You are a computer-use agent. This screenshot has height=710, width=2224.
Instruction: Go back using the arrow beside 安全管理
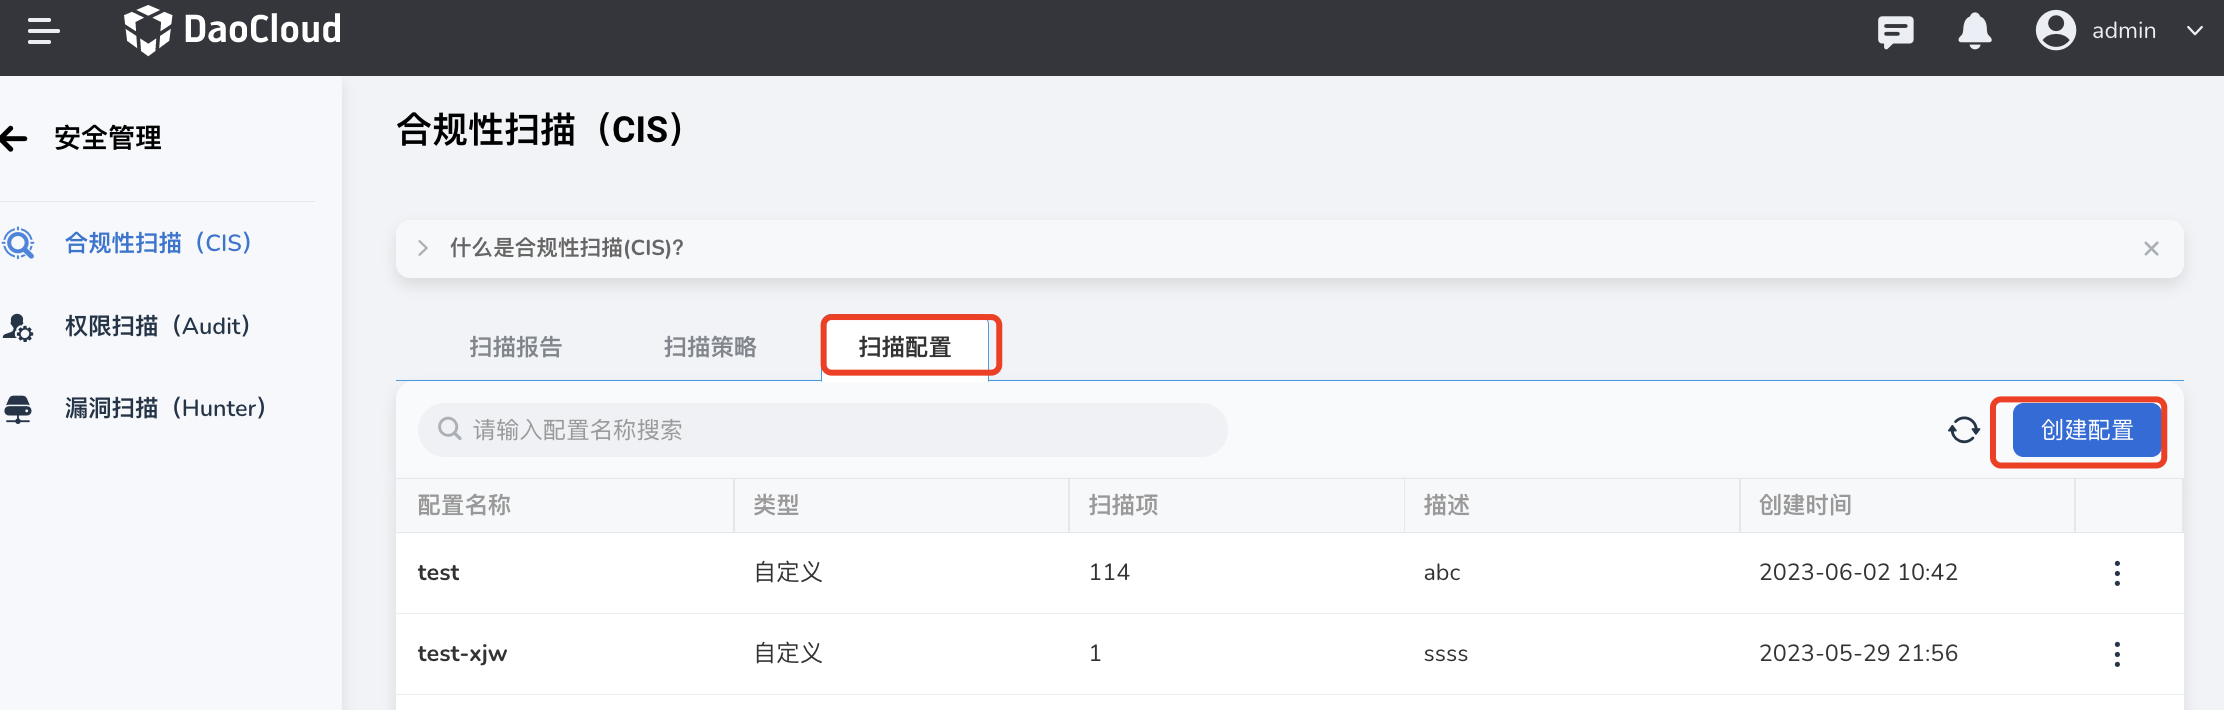point(14,138)
